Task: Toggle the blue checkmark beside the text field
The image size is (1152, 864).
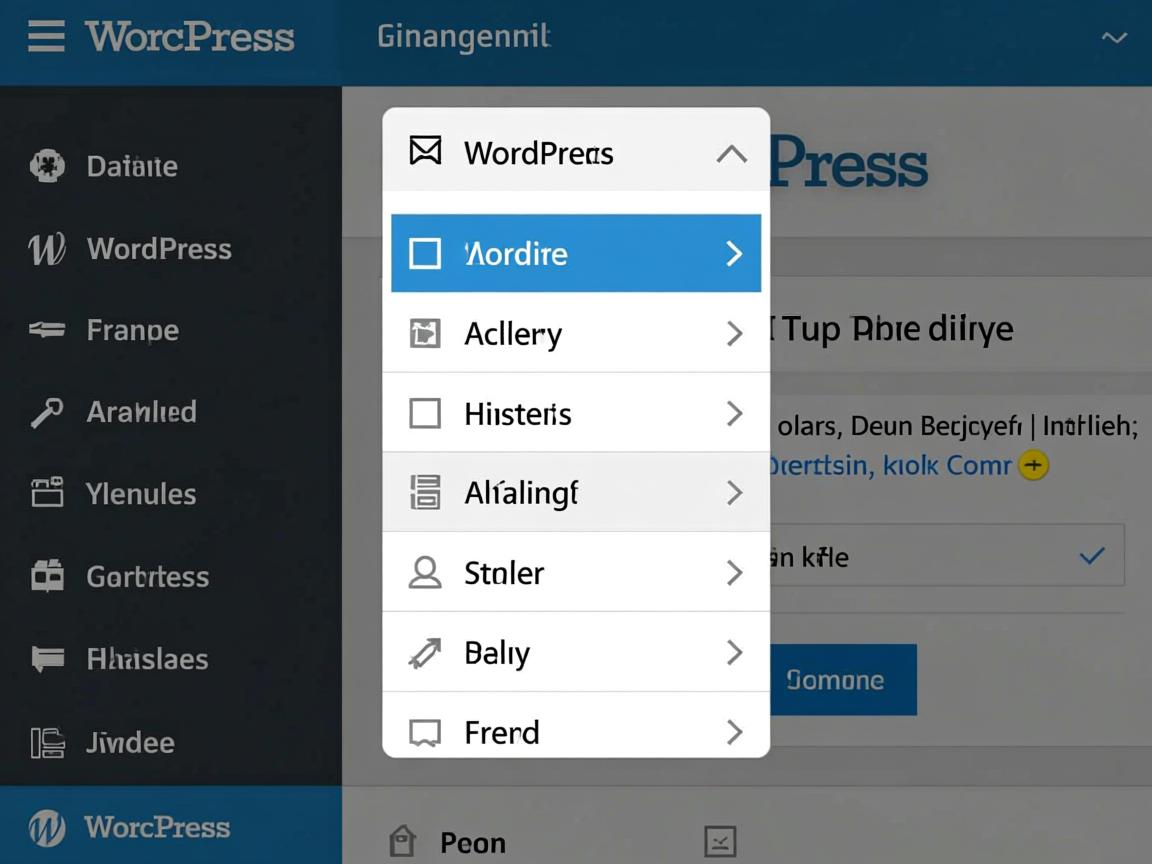Action: [1092, 556]
